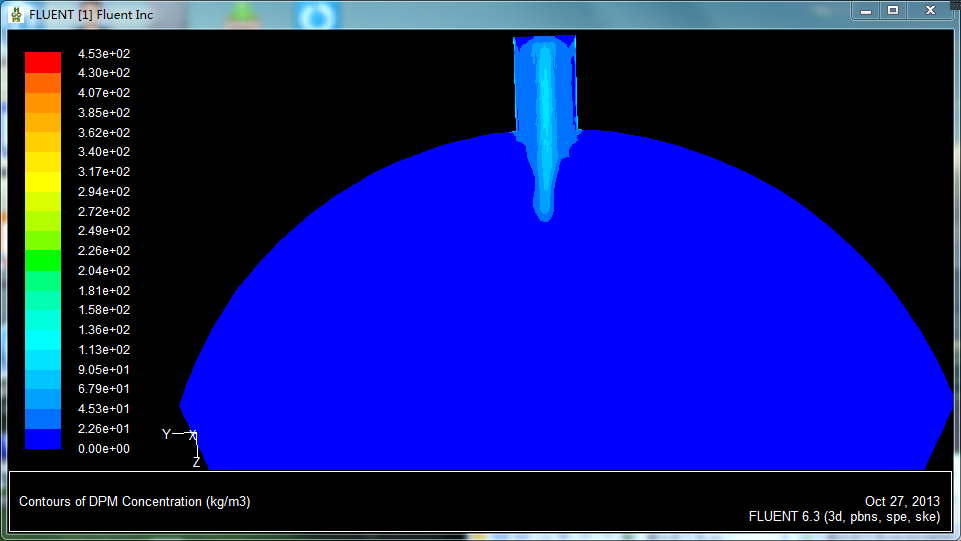961x541 pixels.
Task: Click the 6.79e+01 legend value
Action: (x=104, y=389)
